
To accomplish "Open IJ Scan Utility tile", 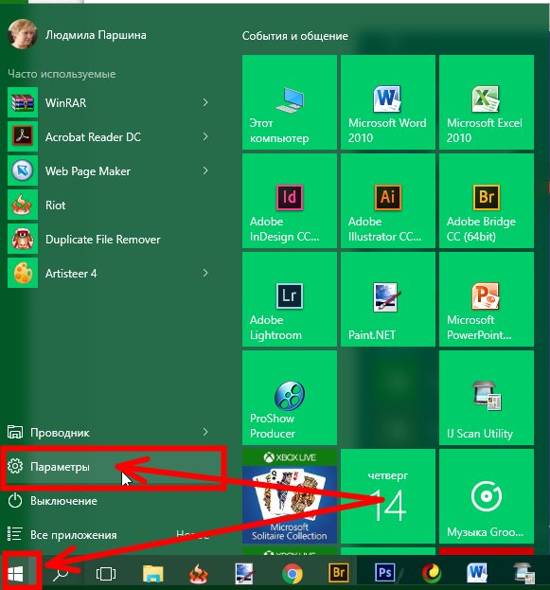I will click(x=486, y=398).
